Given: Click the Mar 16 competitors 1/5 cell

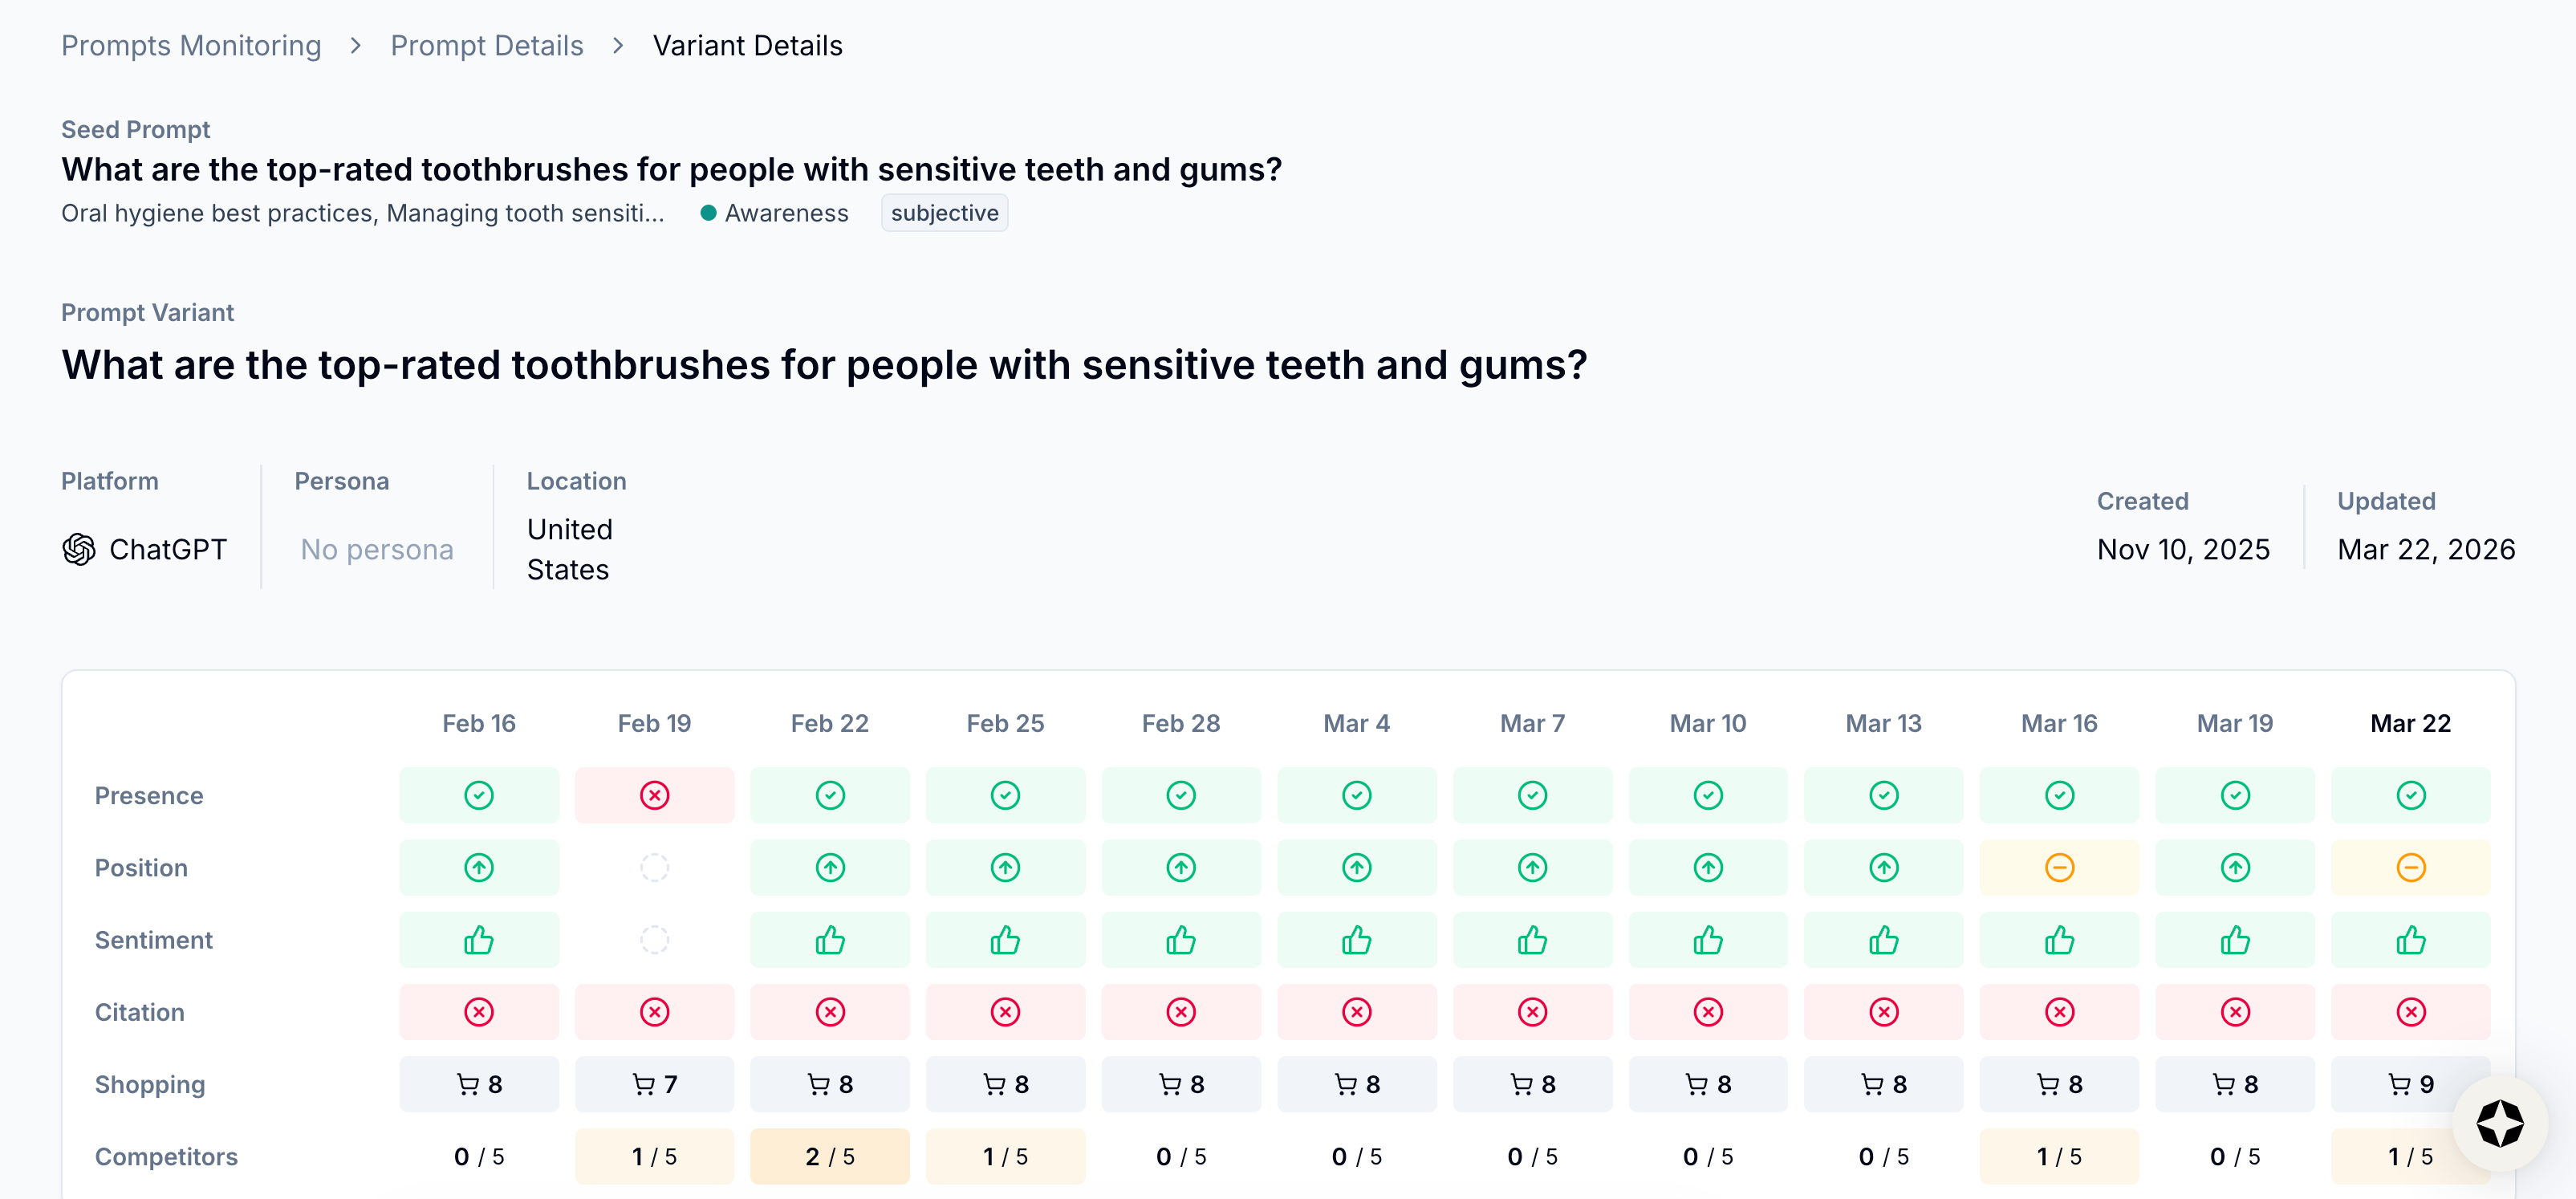Looking at the screenshot, I should pyautogui.click(x=2059, y=1156).
